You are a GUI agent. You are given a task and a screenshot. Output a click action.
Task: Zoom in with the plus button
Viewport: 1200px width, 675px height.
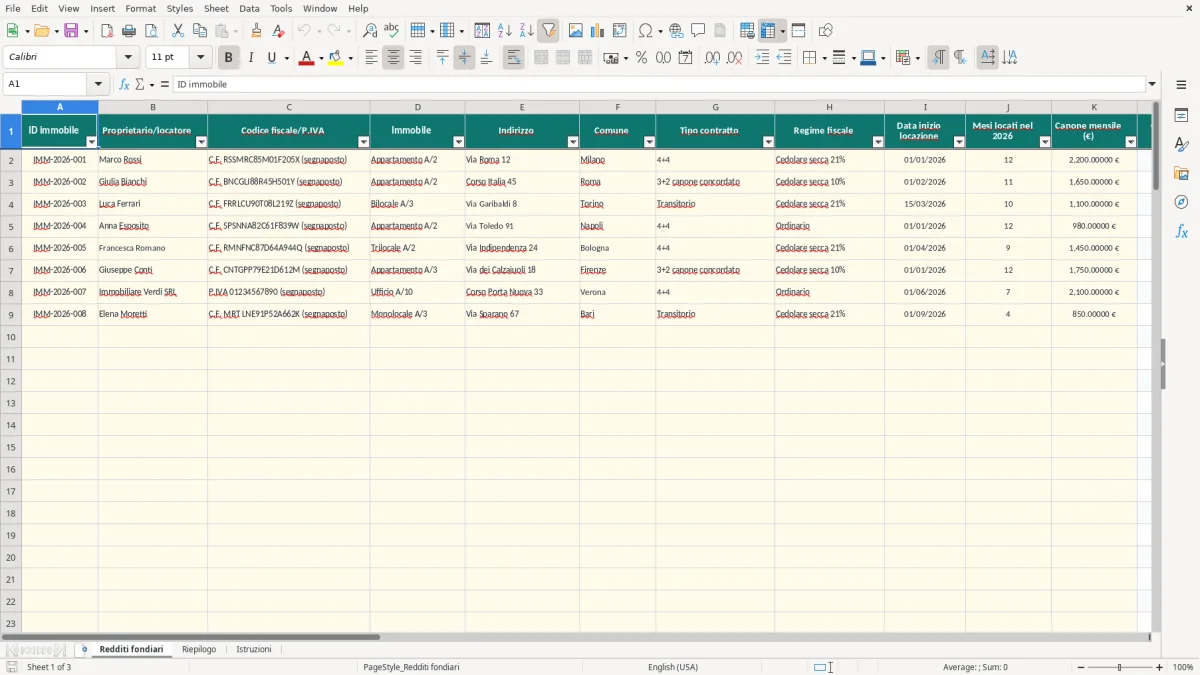[1160, 667]
